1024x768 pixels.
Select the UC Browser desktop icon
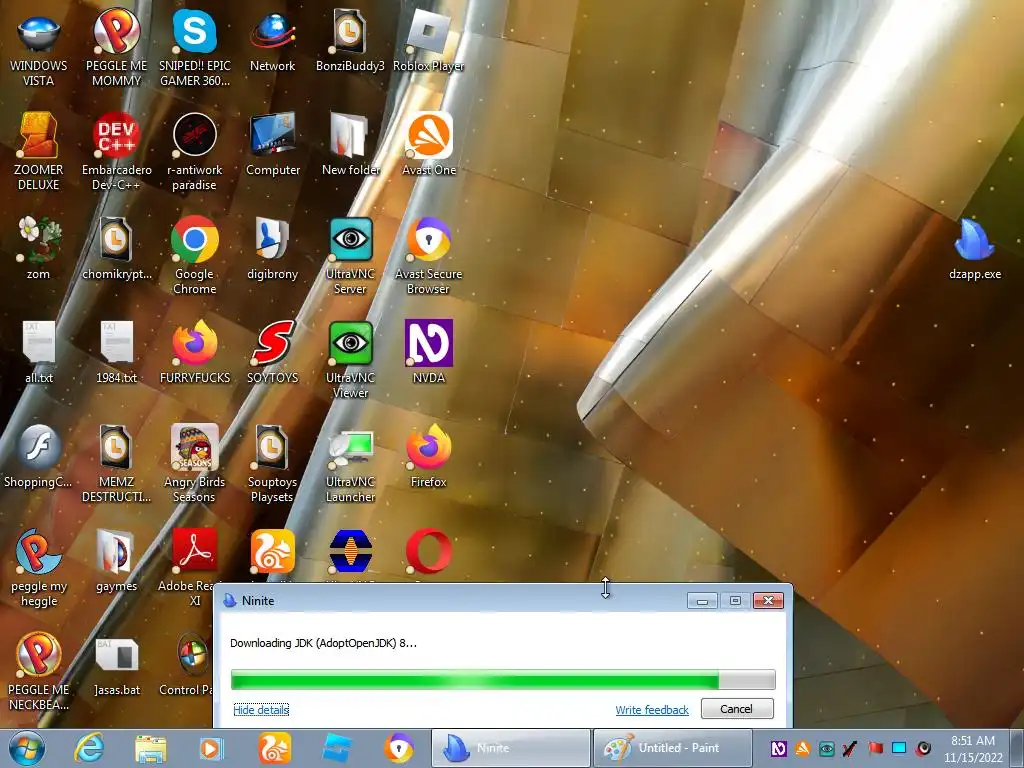click(272, 552)
